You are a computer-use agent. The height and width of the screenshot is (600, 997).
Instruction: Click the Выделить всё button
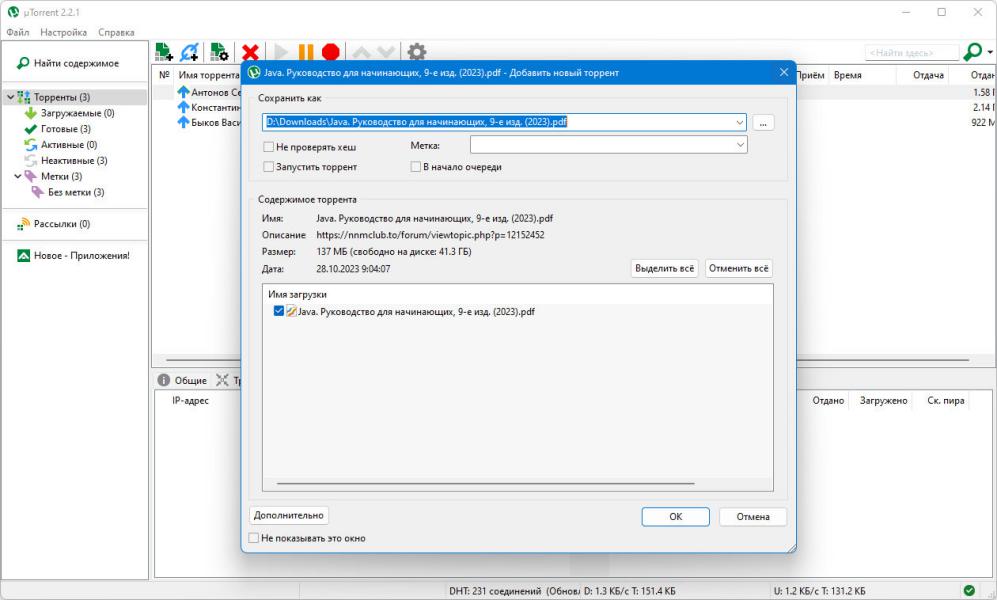(x=664, y=268)
